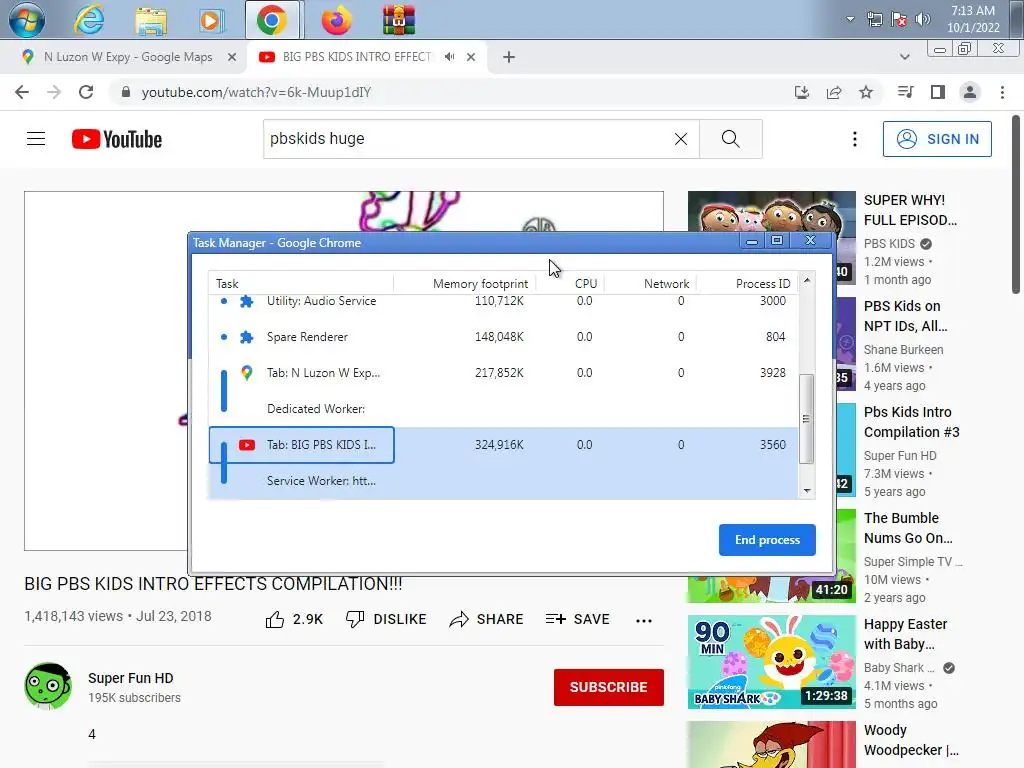
Task: Go back to the previous page
Action: (x=22, y=92)
